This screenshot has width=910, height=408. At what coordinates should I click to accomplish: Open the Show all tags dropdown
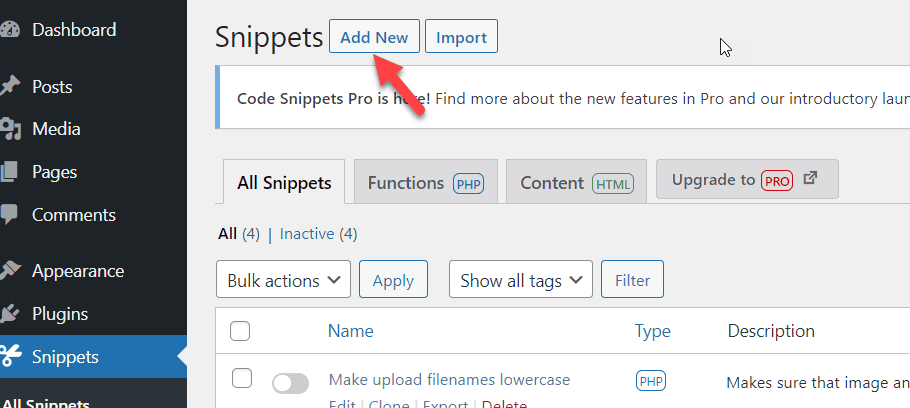[x=521, y=279]
